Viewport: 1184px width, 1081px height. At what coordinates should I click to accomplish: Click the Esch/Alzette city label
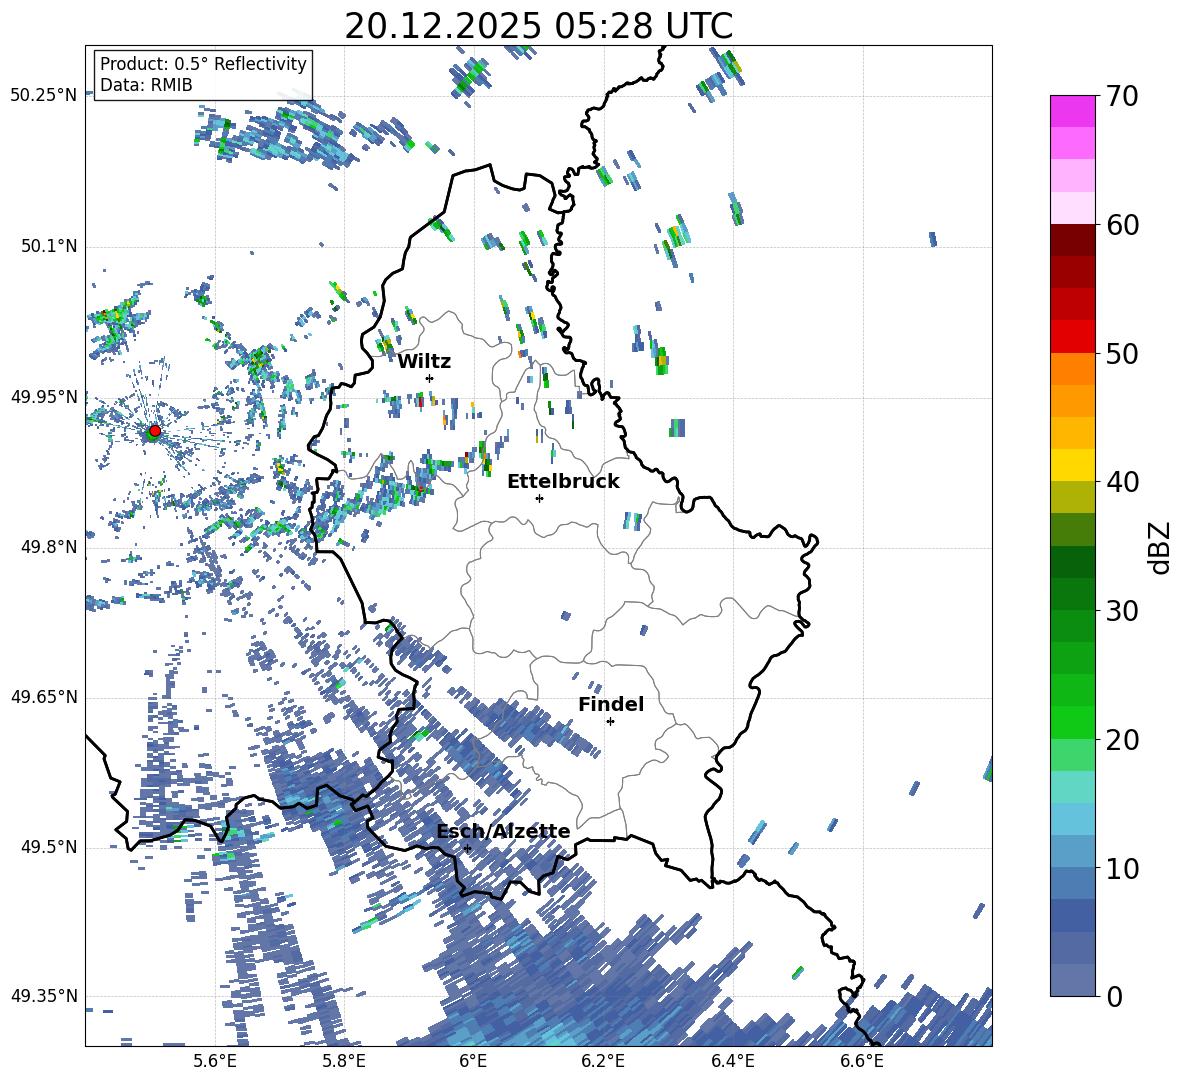click(x=503, y=832)
